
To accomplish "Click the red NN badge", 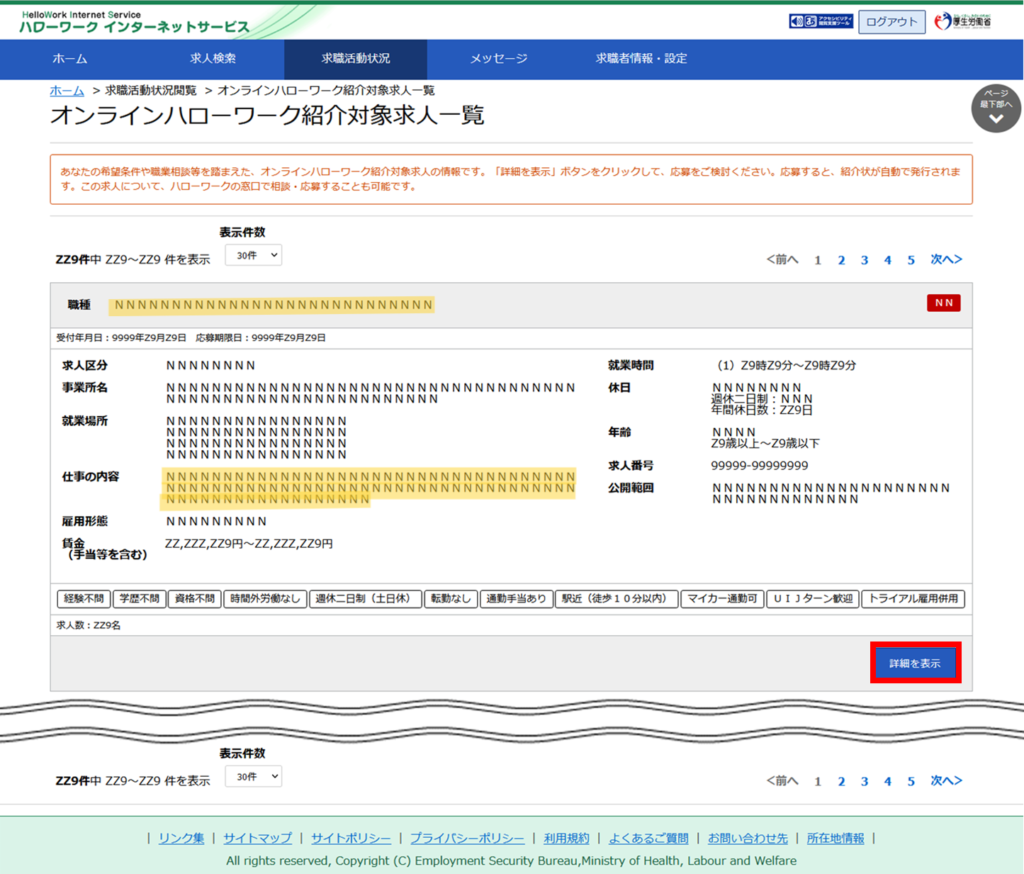I will coord(943,303).
